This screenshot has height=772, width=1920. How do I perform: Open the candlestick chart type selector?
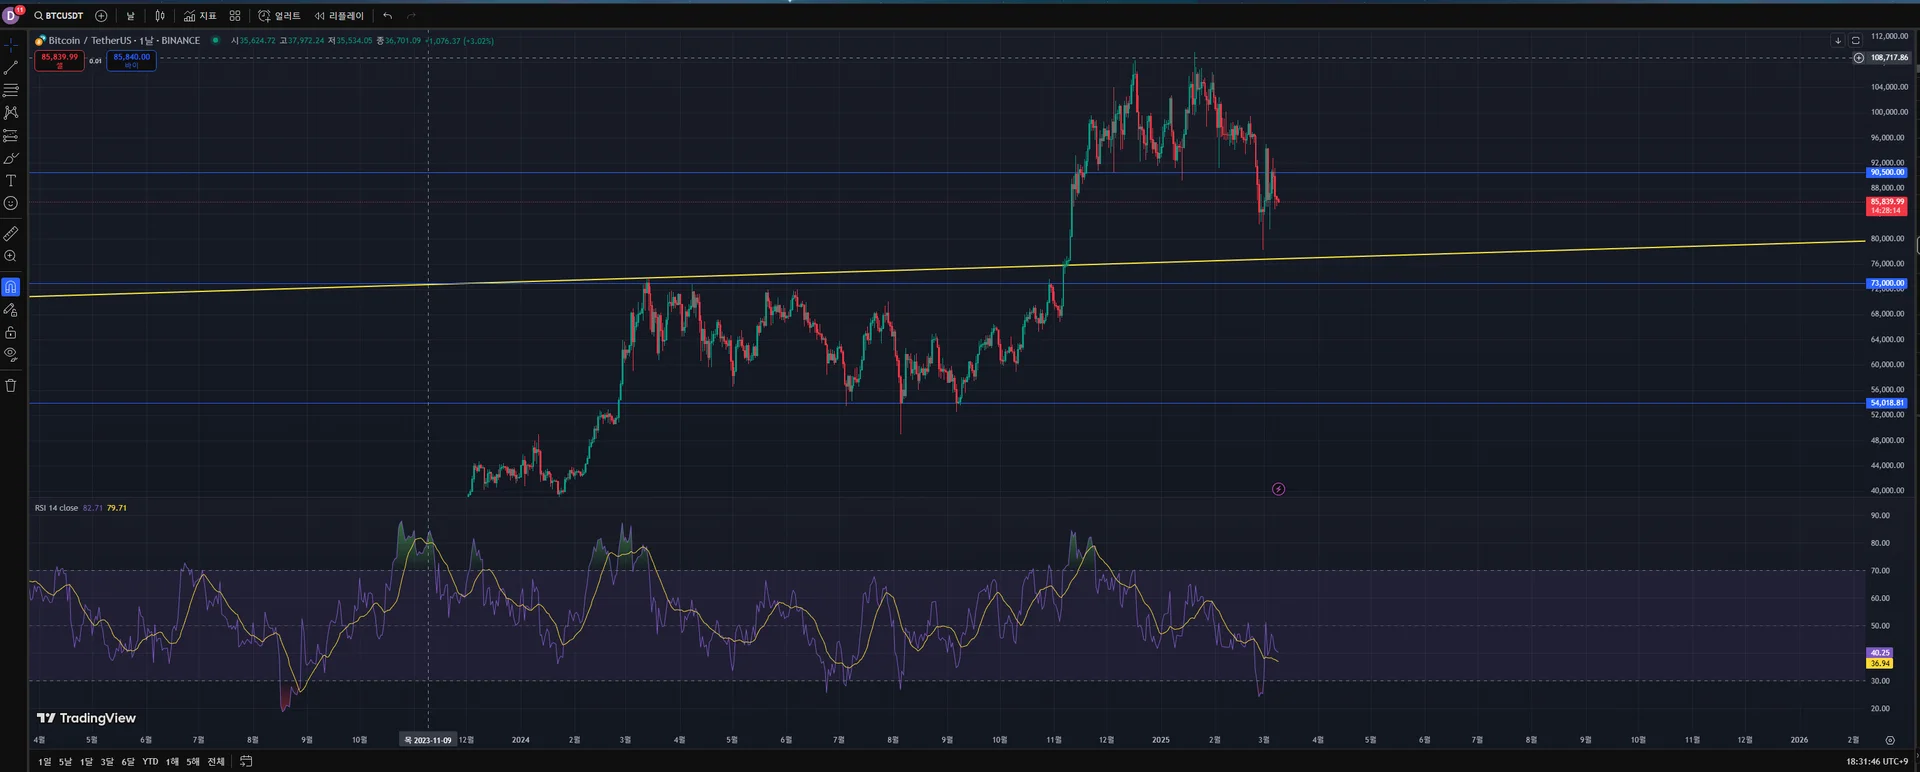coord(160,16)
